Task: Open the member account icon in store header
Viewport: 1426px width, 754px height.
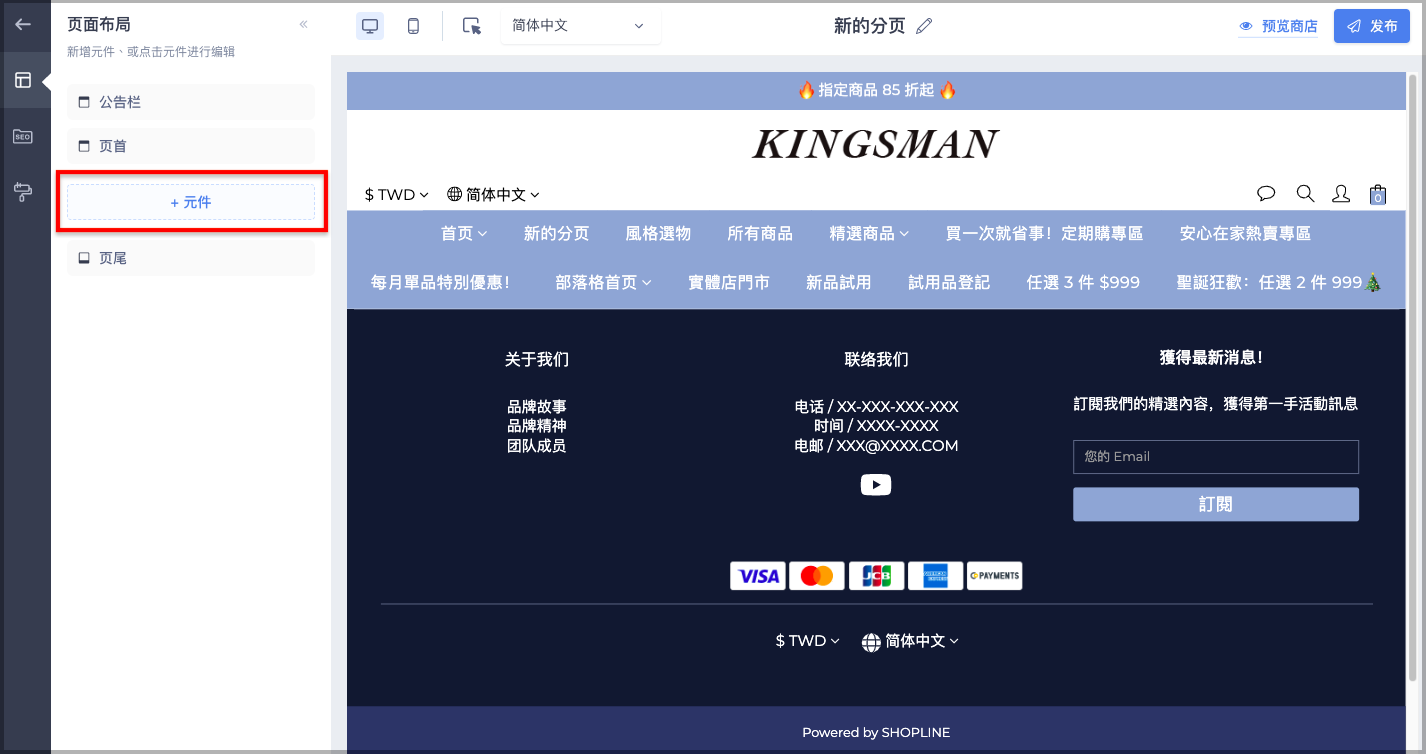Action: [1341, 194]
